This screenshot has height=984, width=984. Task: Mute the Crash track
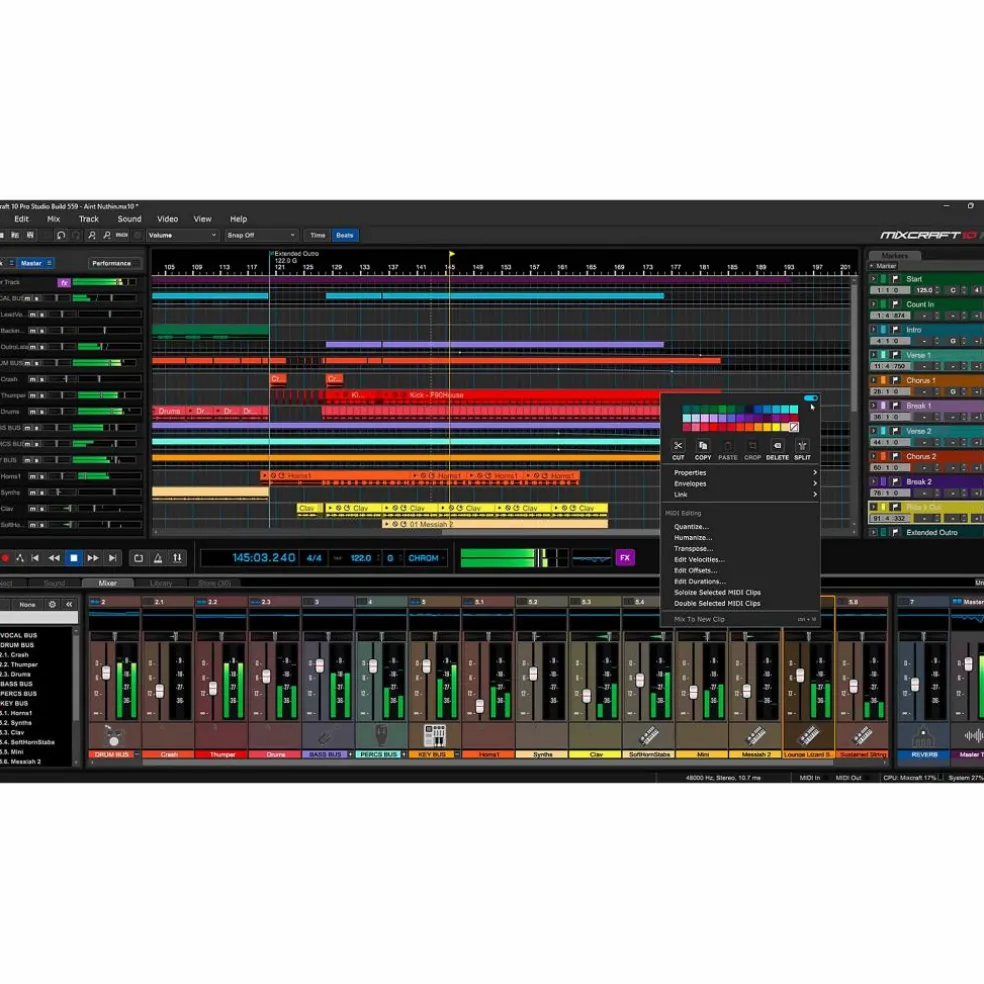[32, 379]
